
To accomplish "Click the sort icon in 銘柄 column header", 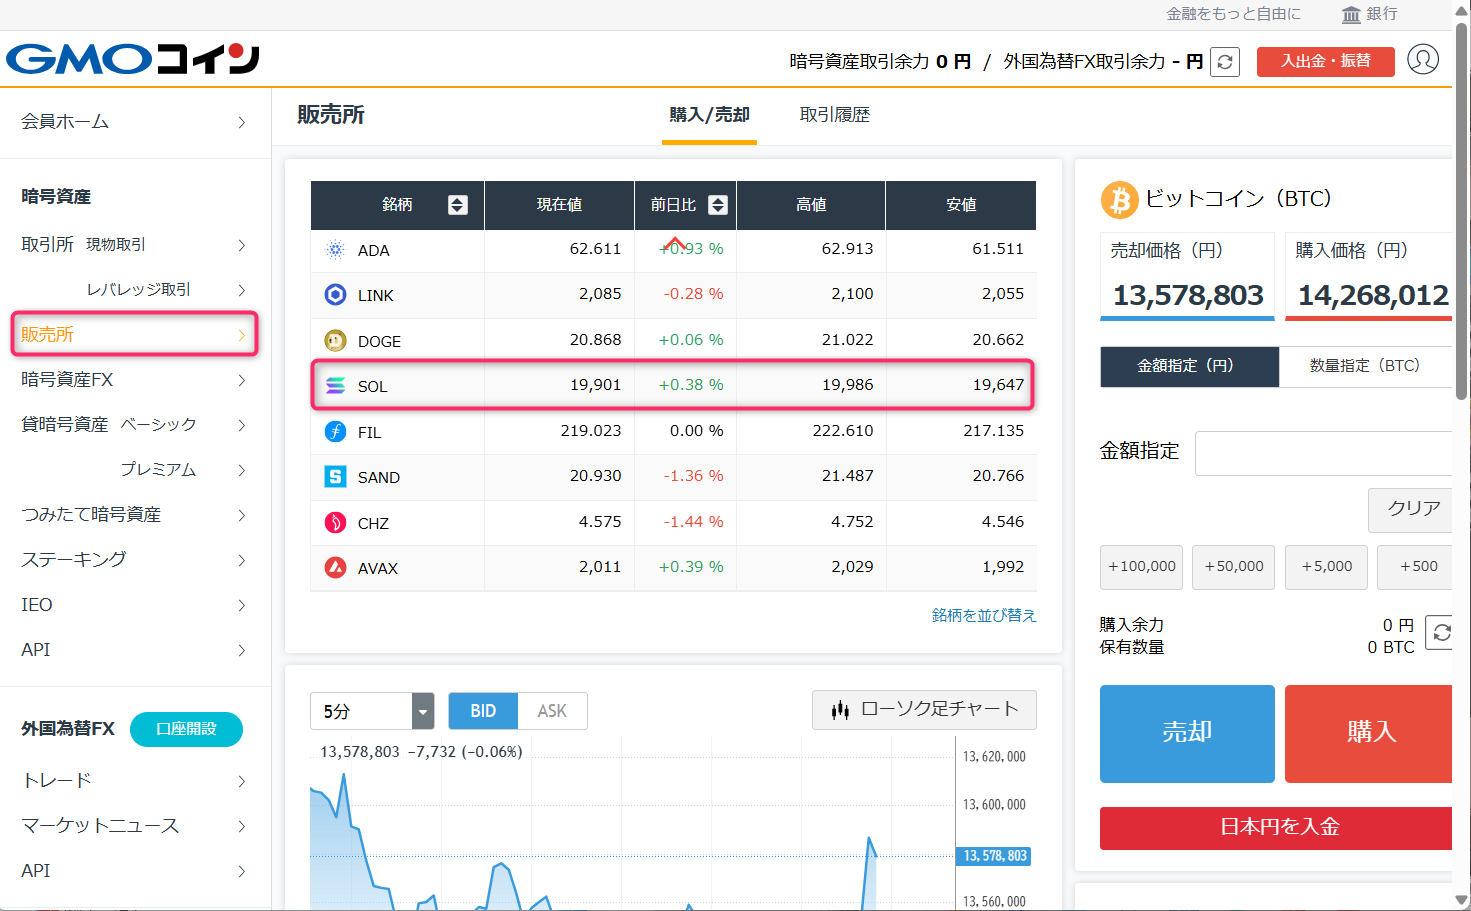I will [457, 205].
